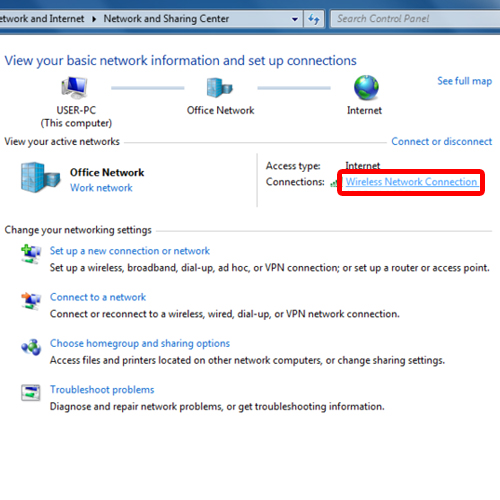Click the homegroup spheres icon
Viewport: 500px width, 500px height.
coord(31,347)
